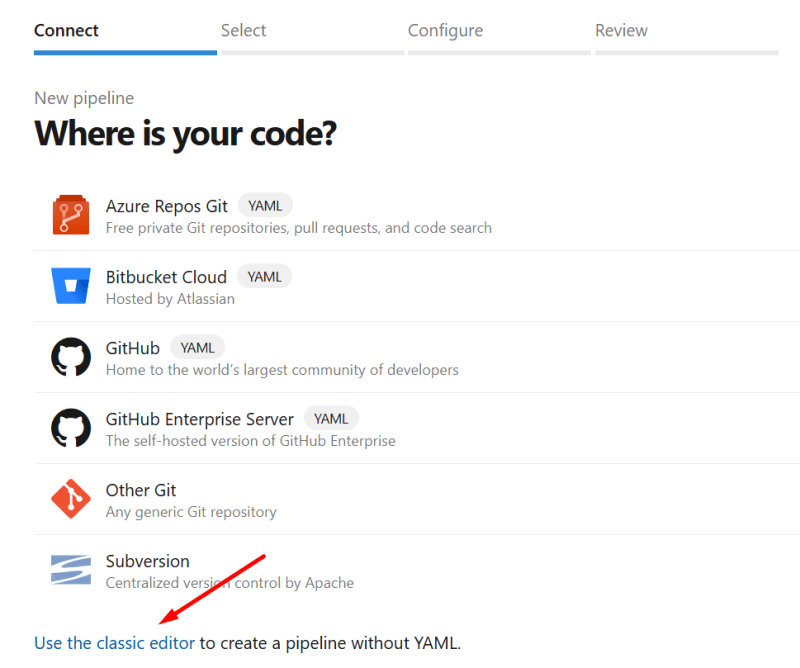The width and height of the screenshot is (800, 668).
Task: Open the Configure step tab
Action: [x=499, y=37]
